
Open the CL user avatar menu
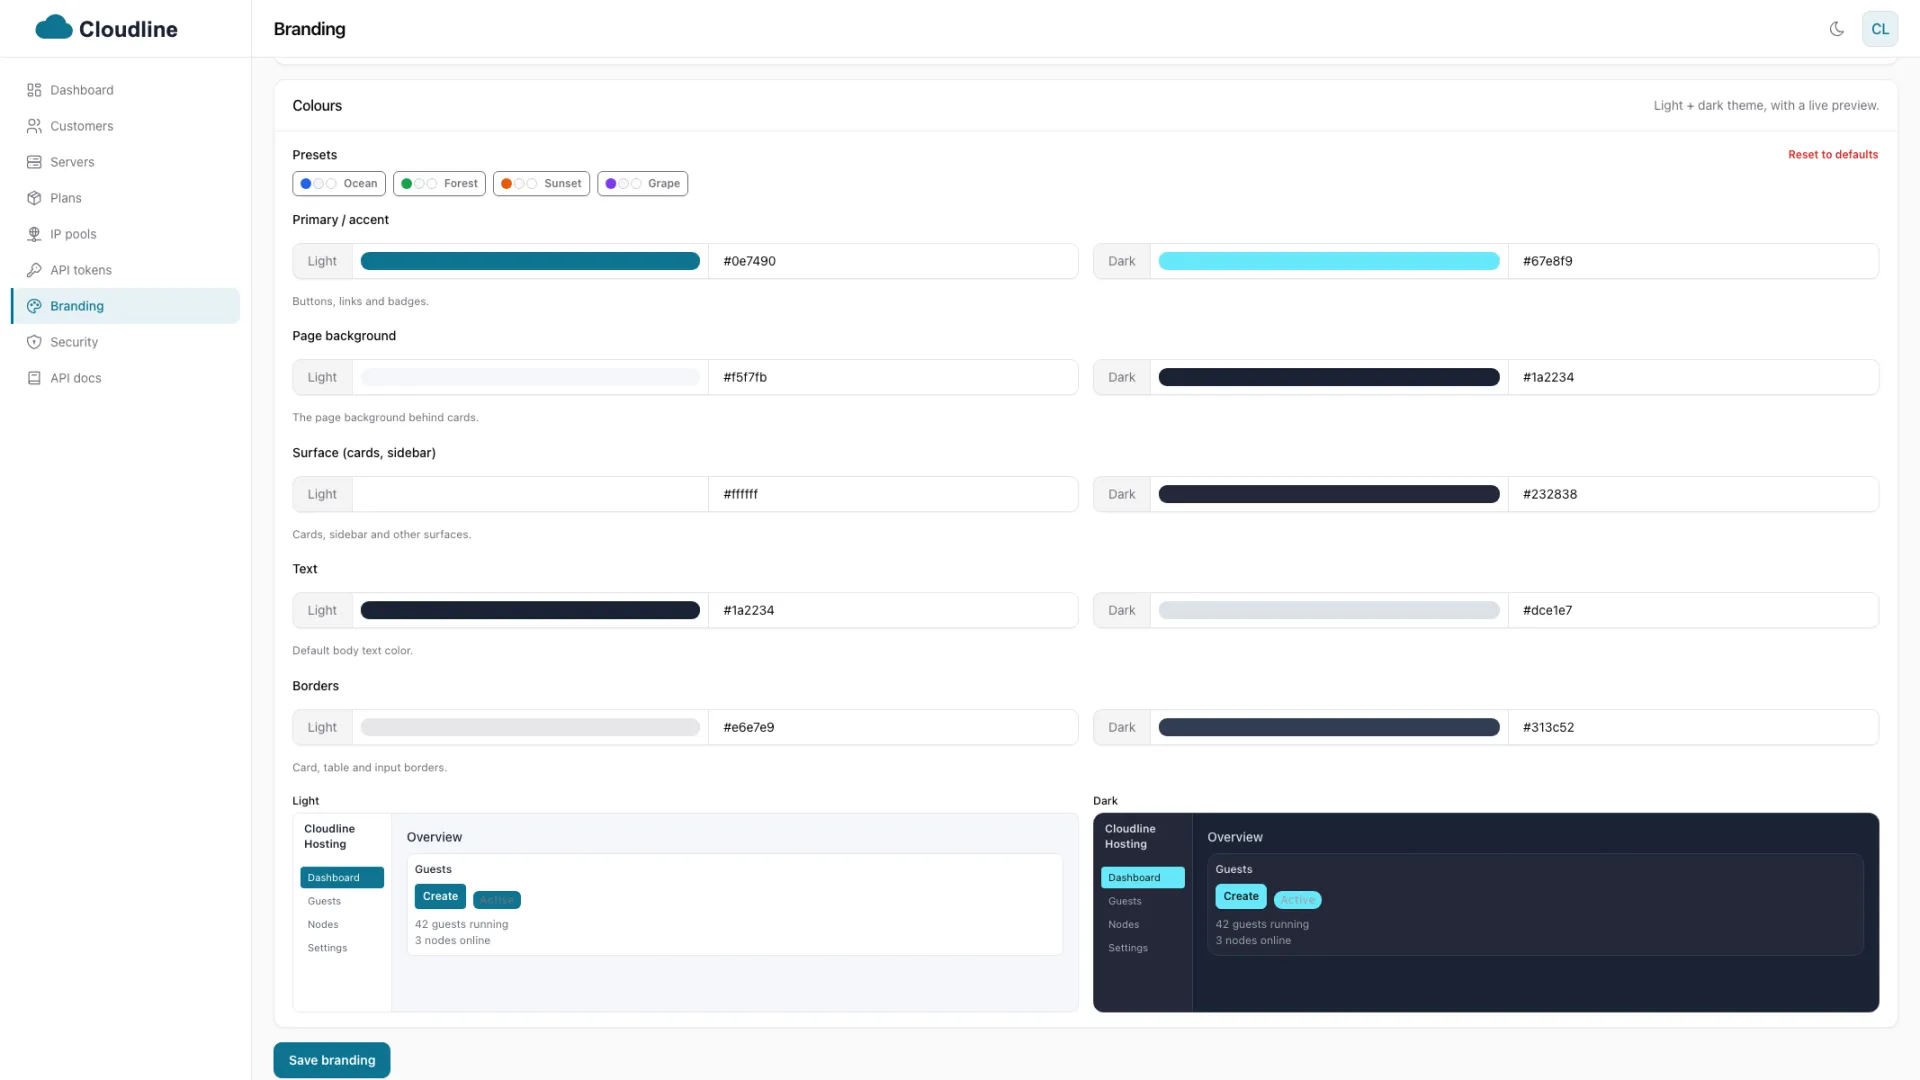click(1880, 29)
